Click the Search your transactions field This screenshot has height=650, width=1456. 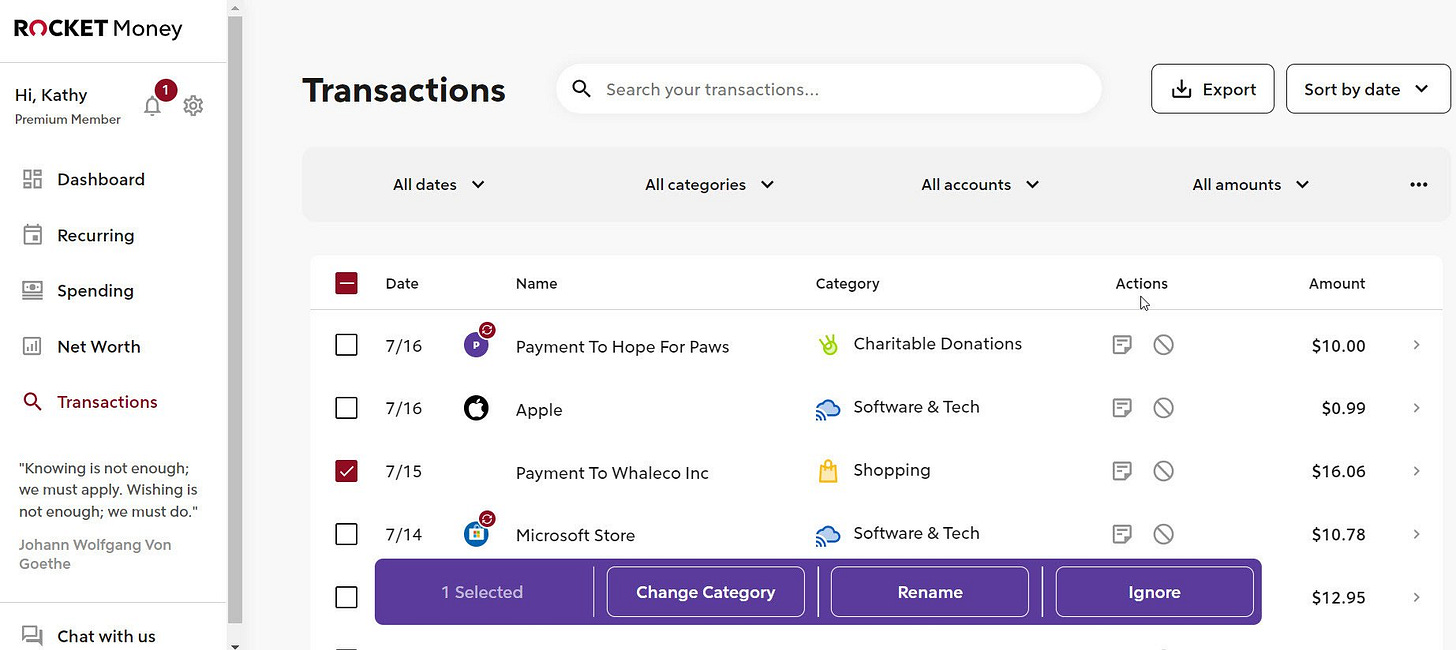[829, 89]
